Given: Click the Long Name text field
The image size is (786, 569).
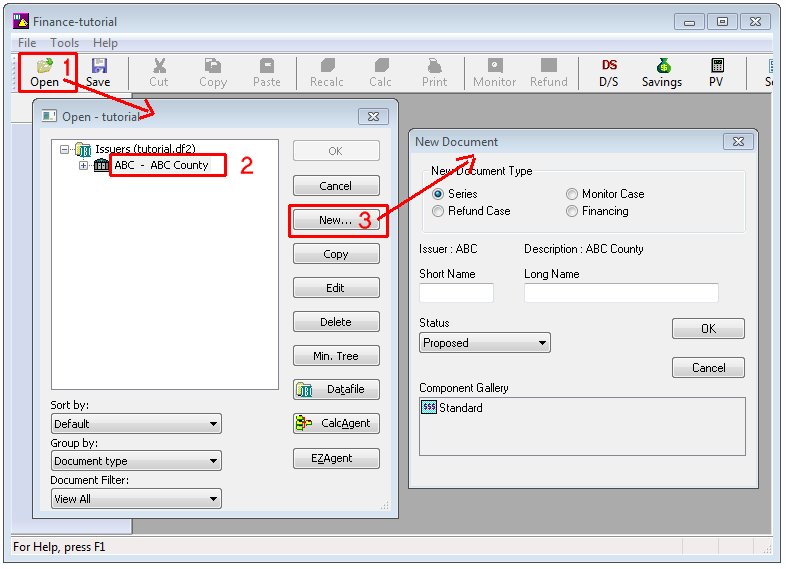Looking at the screenshot, I should tap(621, 293).
